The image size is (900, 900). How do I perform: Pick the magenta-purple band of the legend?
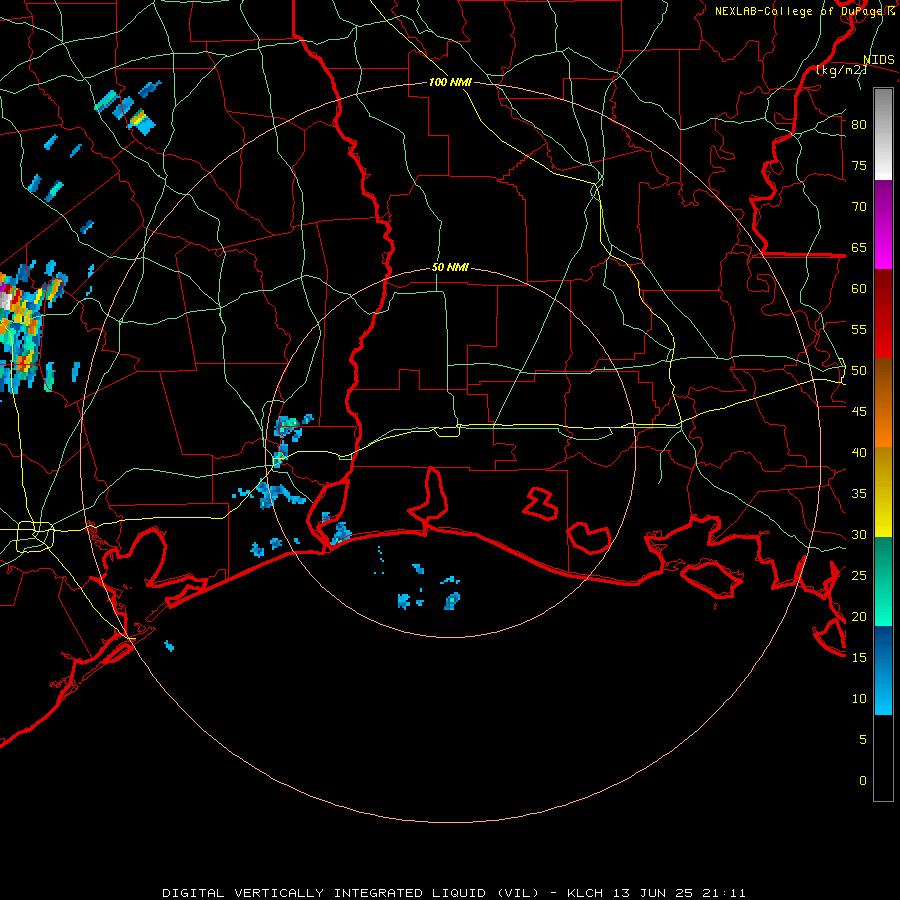883,225
